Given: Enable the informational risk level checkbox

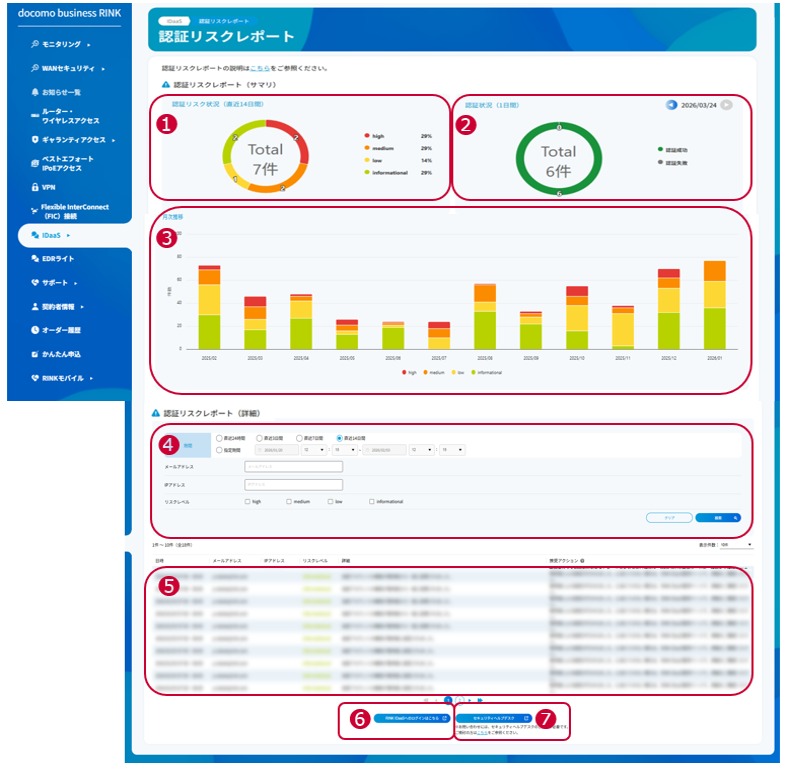Looking at the screenshot, I should tap(372, 501).
